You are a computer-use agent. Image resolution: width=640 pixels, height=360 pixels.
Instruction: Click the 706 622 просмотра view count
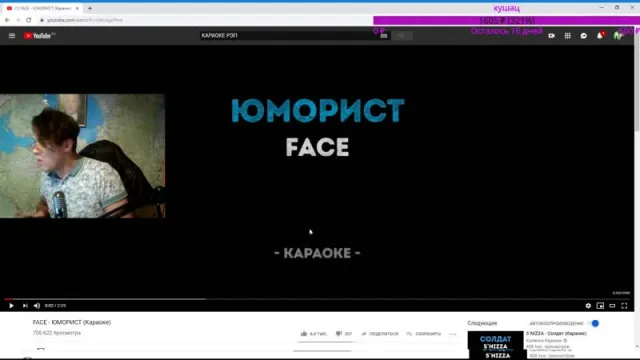point(57,333)
